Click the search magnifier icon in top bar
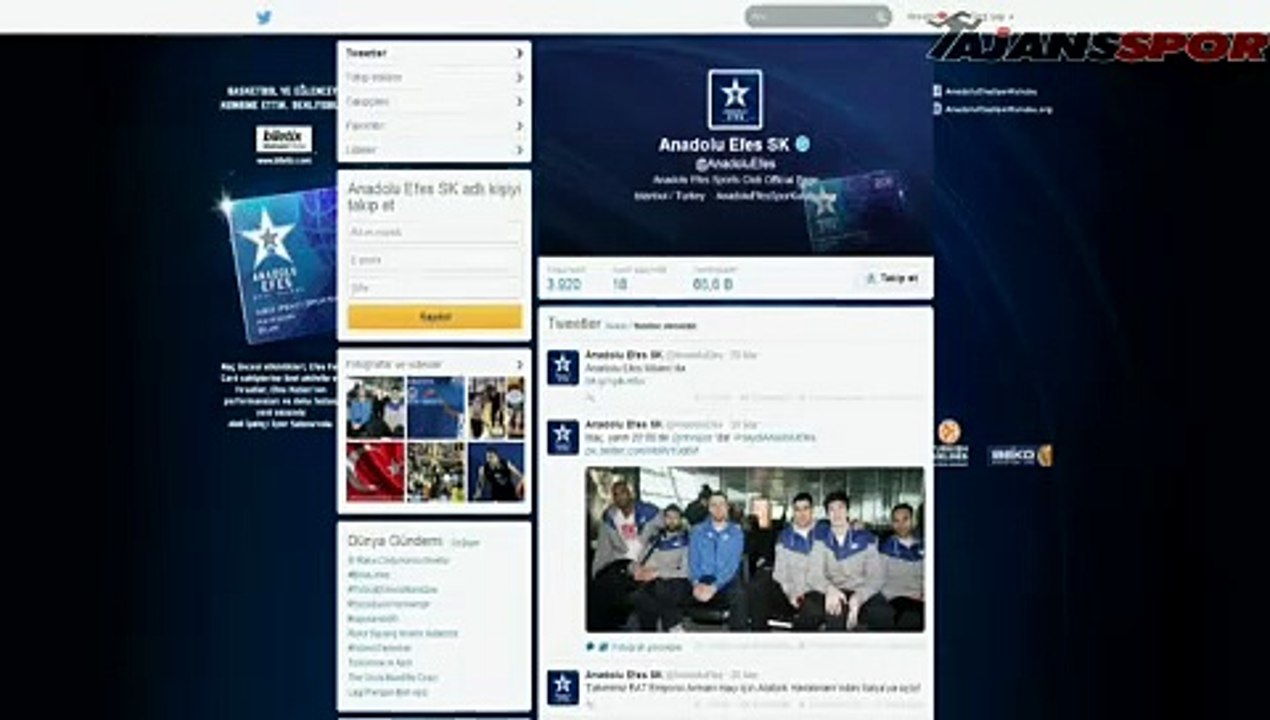 (x=881, y=17)
